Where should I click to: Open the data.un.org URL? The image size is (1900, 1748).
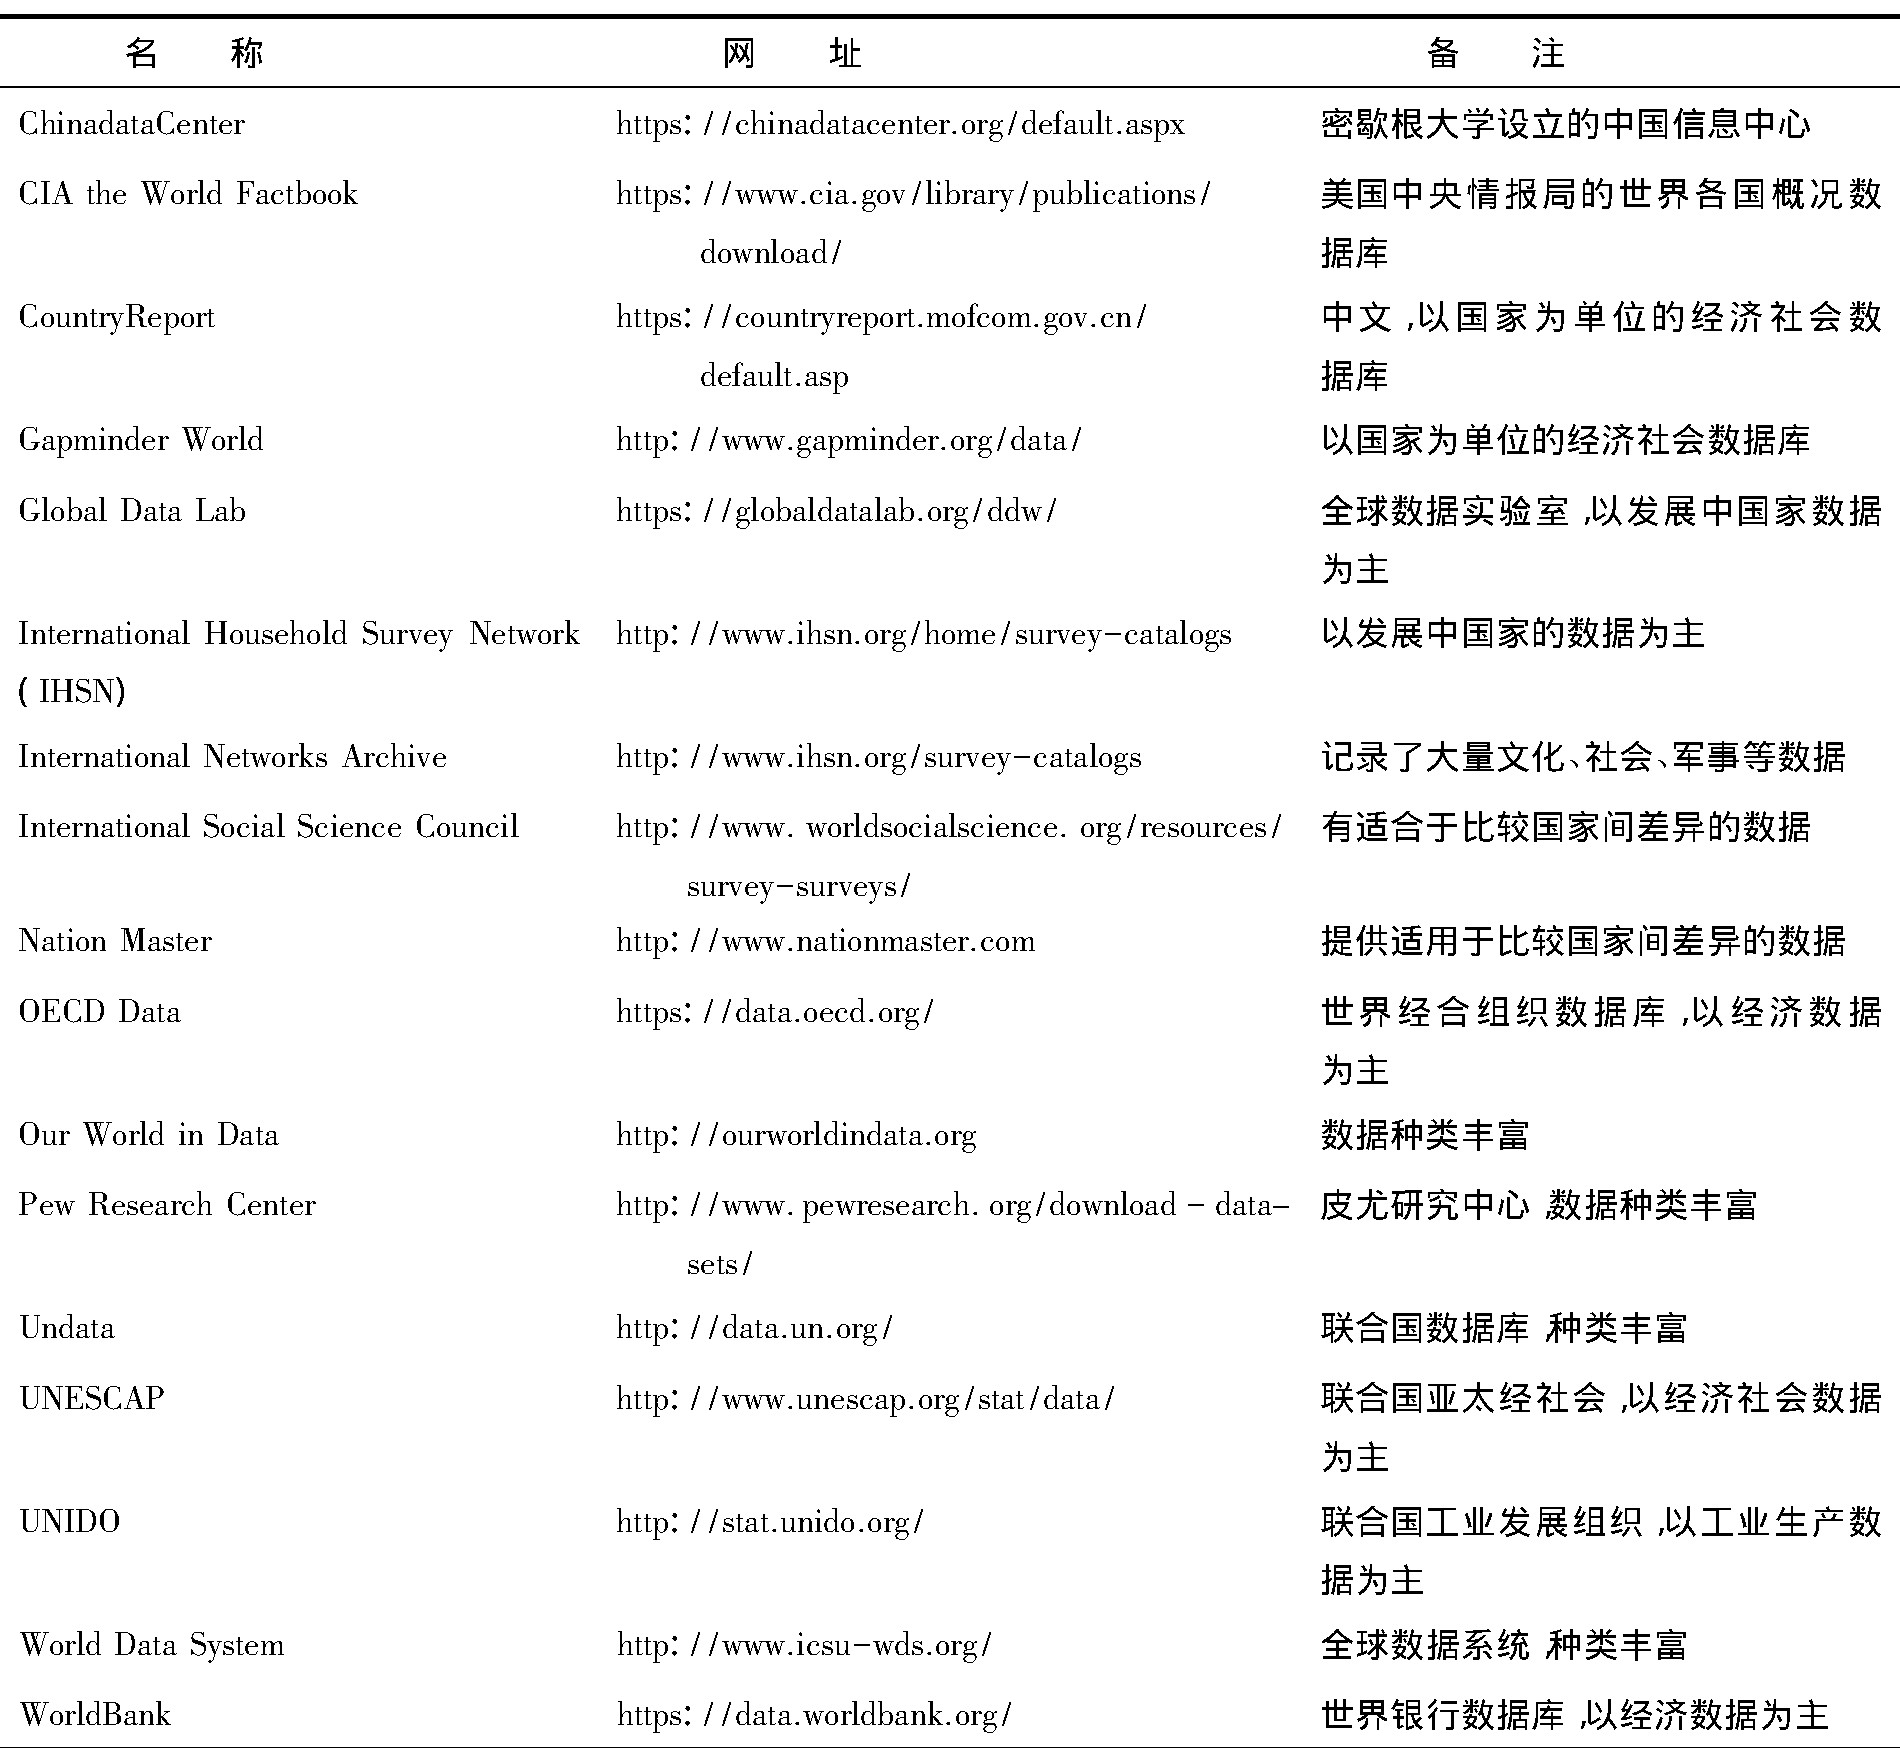(x=754, y=1329)
